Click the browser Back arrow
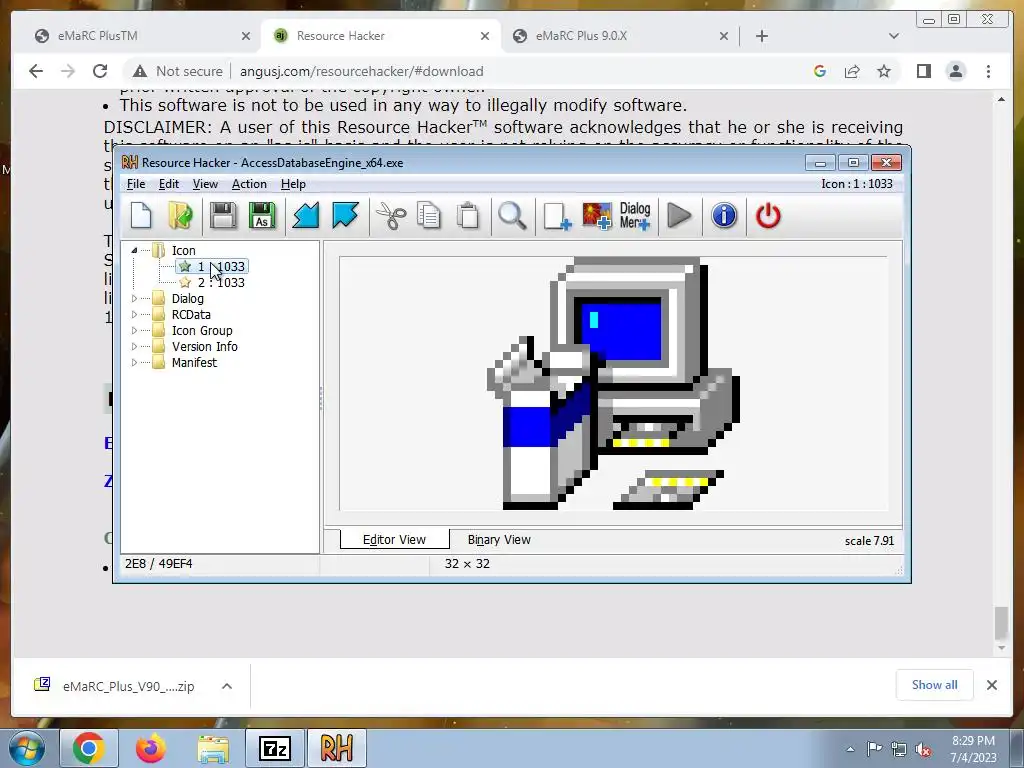 click(36, 71)
